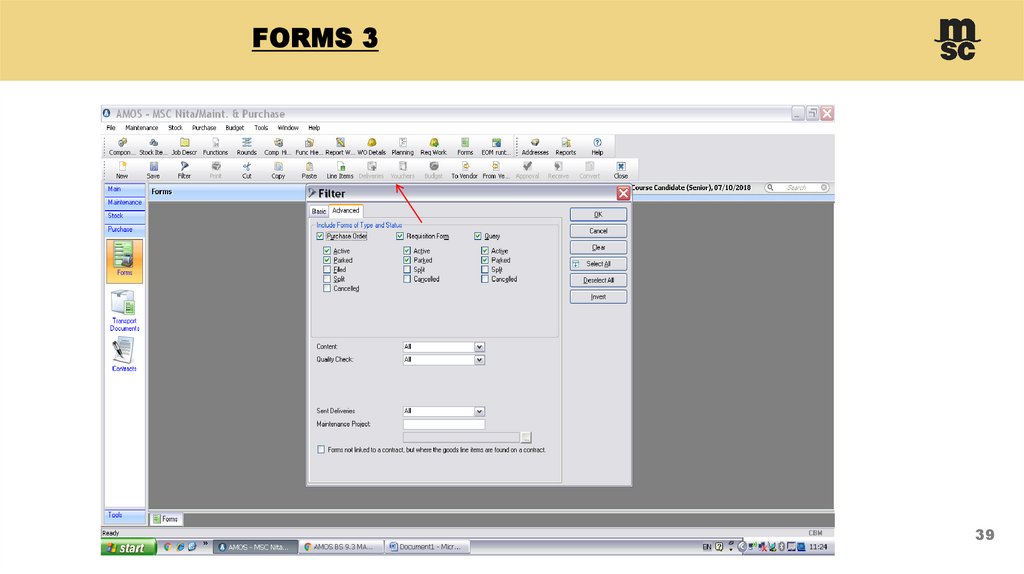Open the Functions toolbar icon
The image size is (1024, 574).
click(216, 146)
